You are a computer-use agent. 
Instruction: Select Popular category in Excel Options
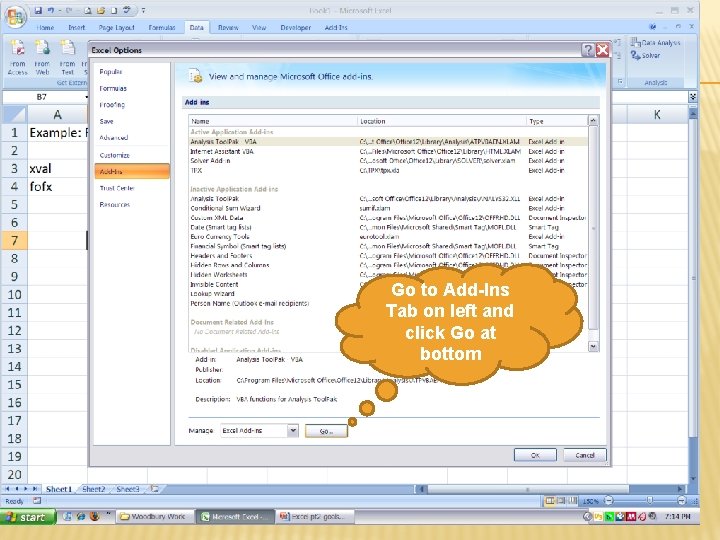pyautogui.click(x=131, y=72)
